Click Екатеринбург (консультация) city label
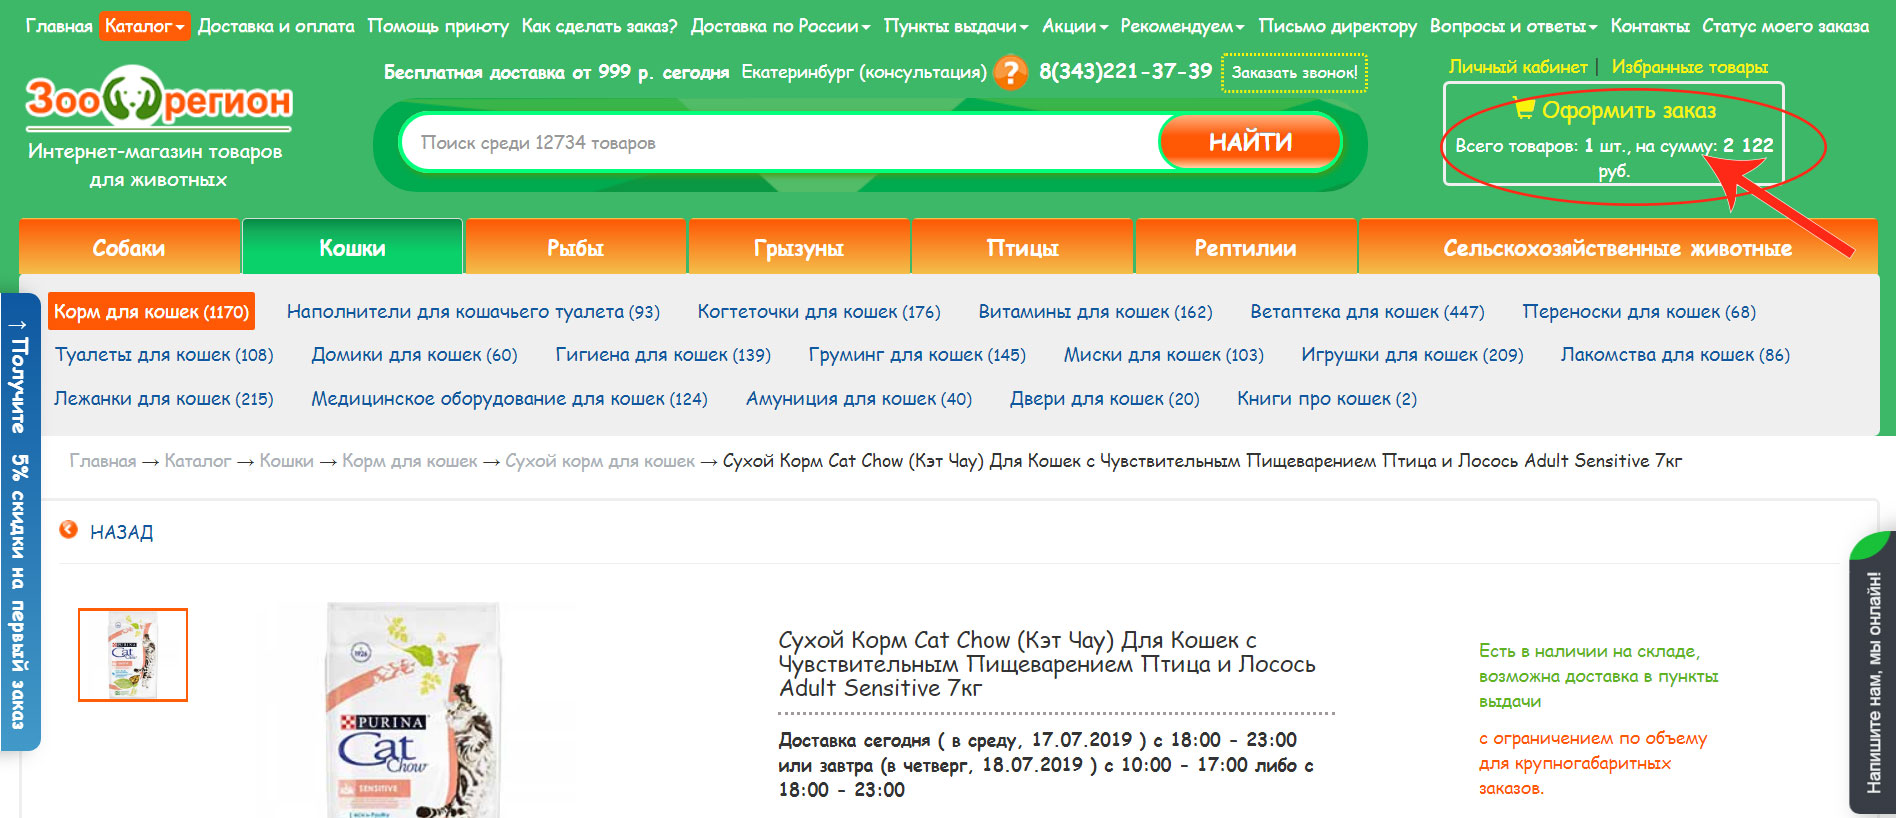This screenshot has height=818, width=1896. click(x=864, y=72)
